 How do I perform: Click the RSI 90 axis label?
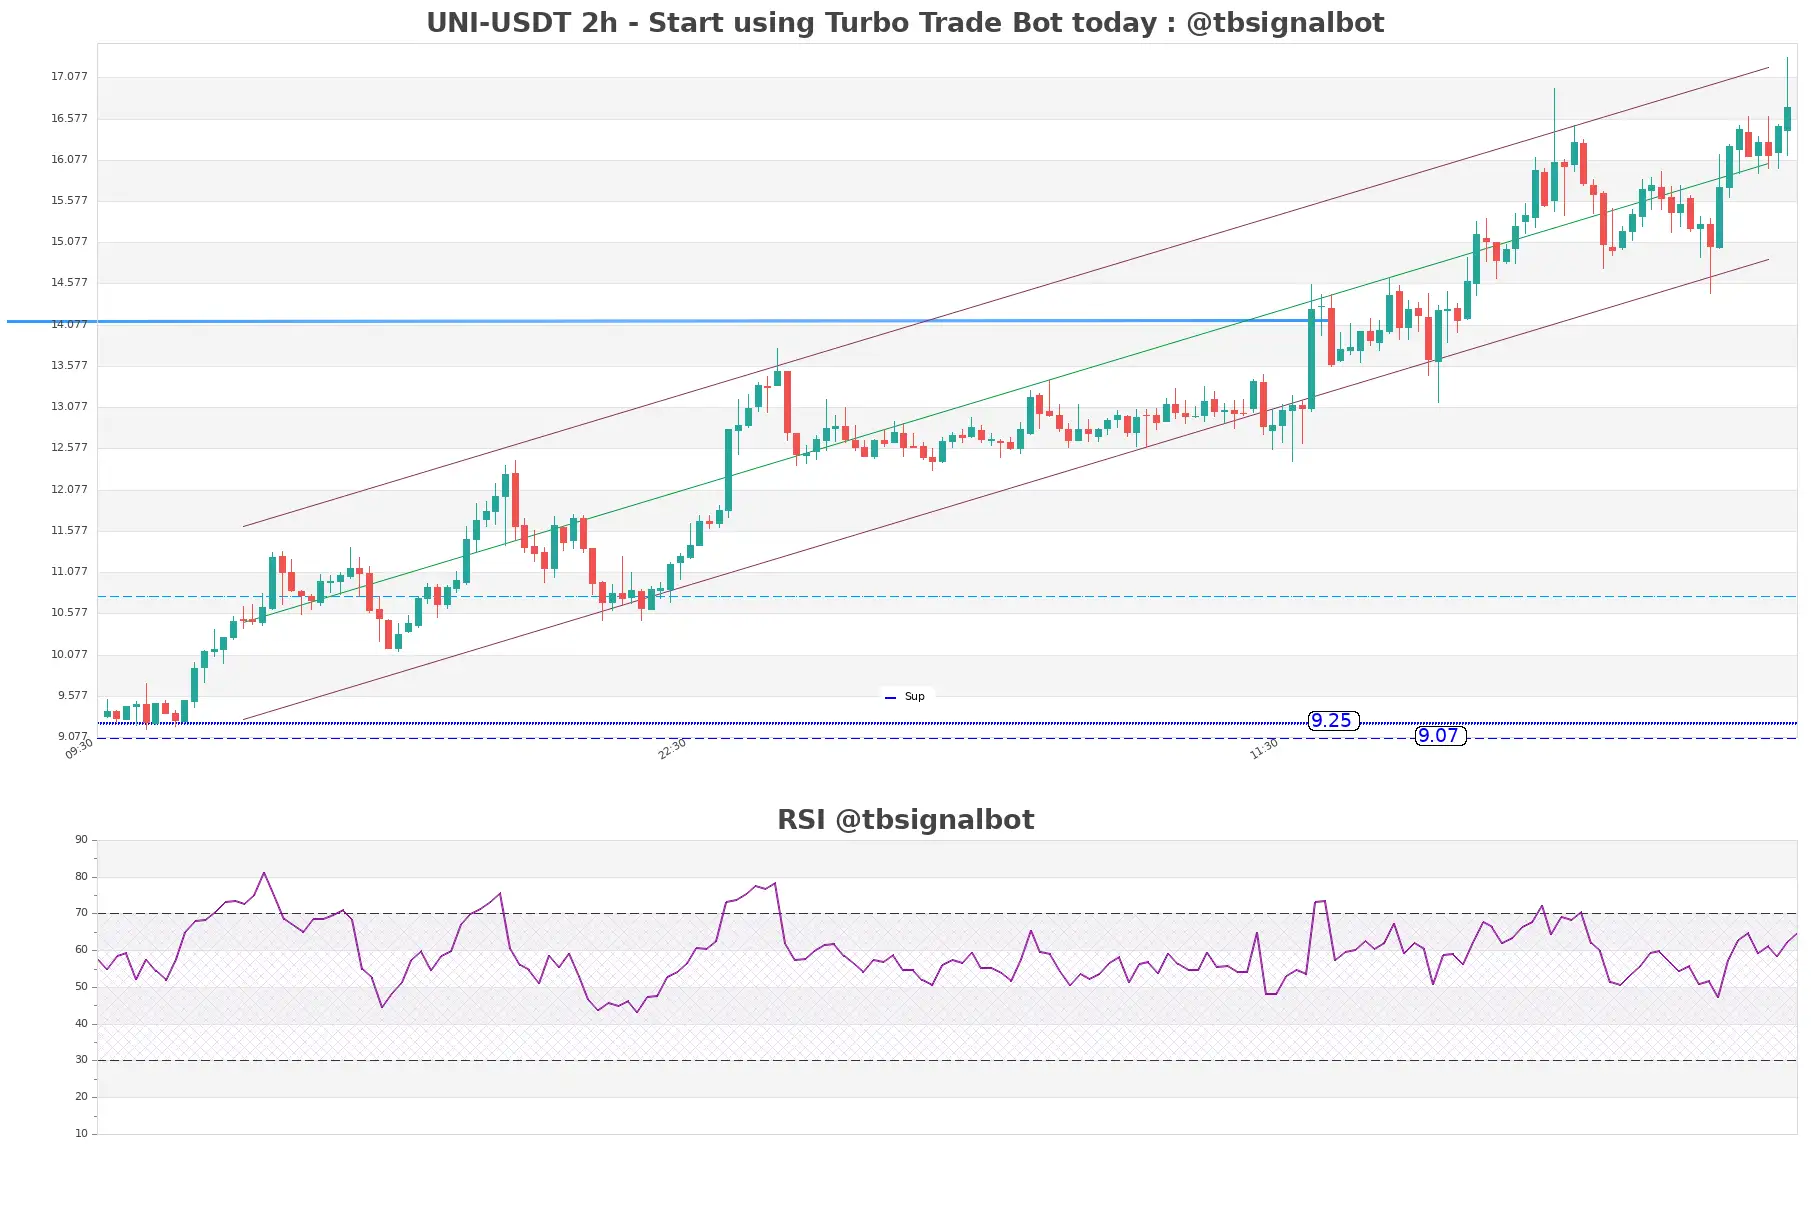point(81,840)
